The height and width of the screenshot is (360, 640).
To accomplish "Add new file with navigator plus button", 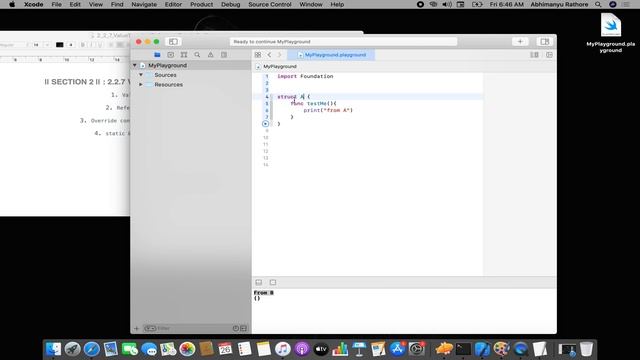I will tap(136, 328).
